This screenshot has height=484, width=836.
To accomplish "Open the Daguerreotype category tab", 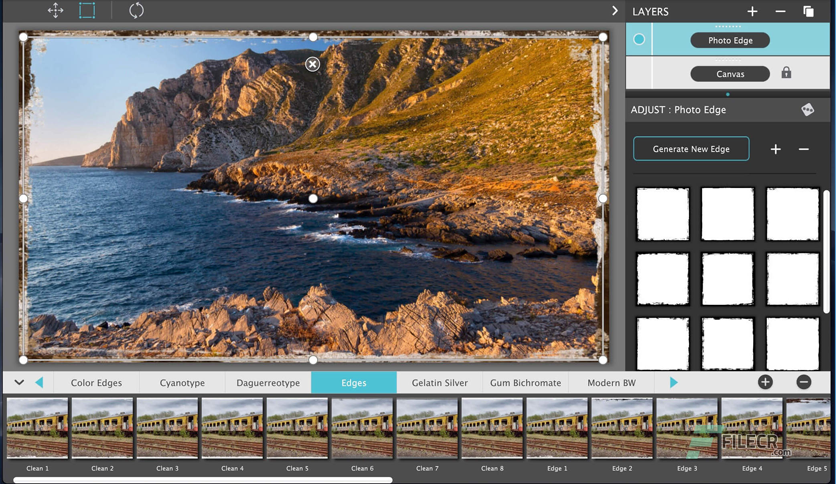I will (268, 383).
